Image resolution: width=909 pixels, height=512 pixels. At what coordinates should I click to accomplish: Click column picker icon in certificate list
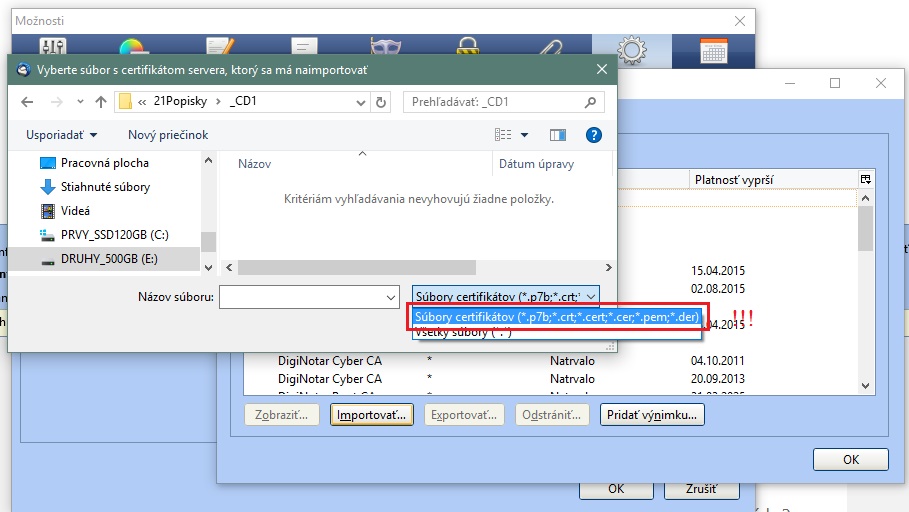866,179
